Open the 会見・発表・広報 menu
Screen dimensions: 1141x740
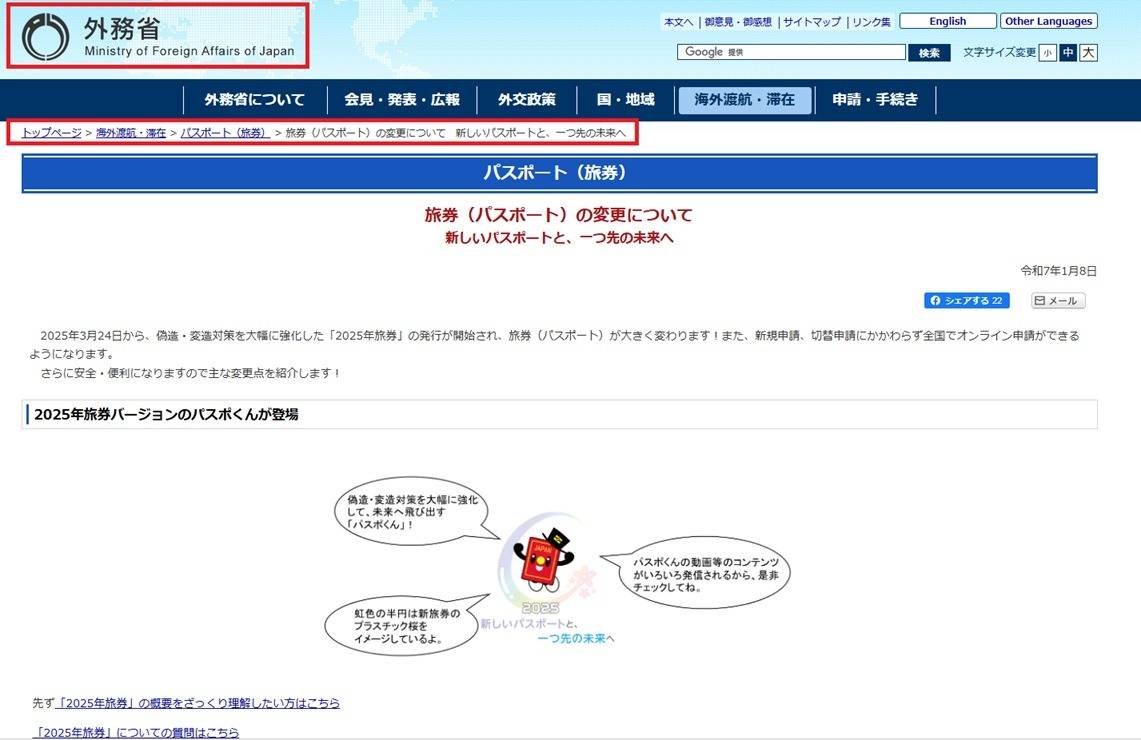coord(402,100)
